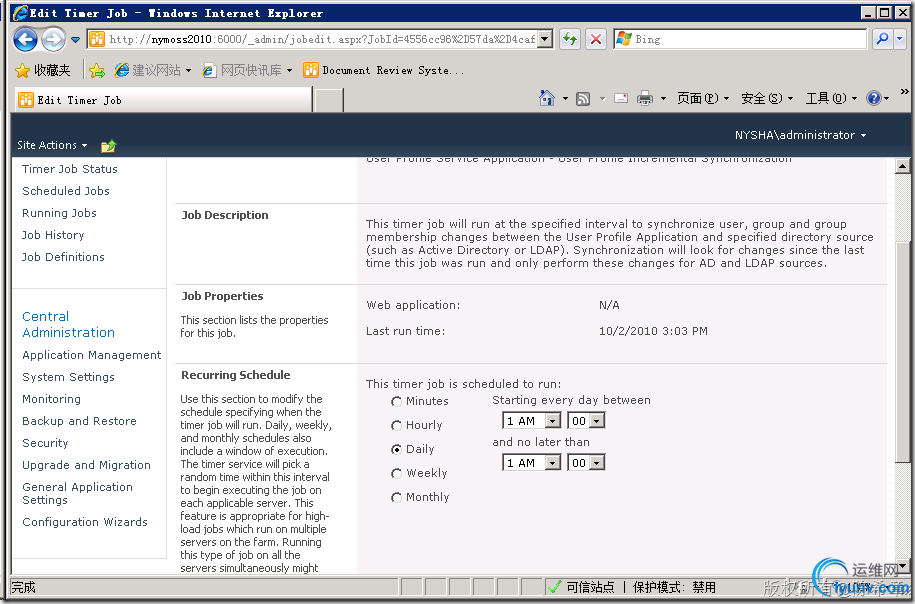Open the 工具(O) Tools menu
Viewport: 915px width, 604px height.
[x=831, y=98]
